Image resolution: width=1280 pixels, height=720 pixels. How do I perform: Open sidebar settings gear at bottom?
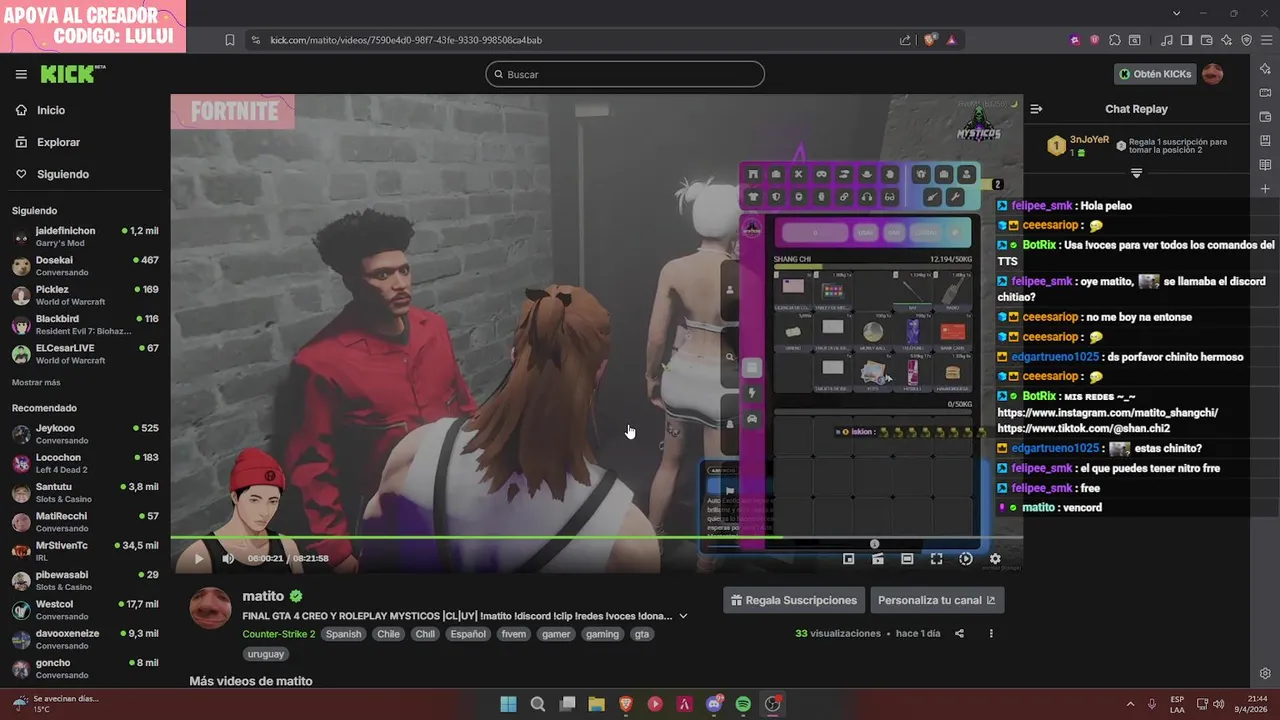(x=1265, y=673)
